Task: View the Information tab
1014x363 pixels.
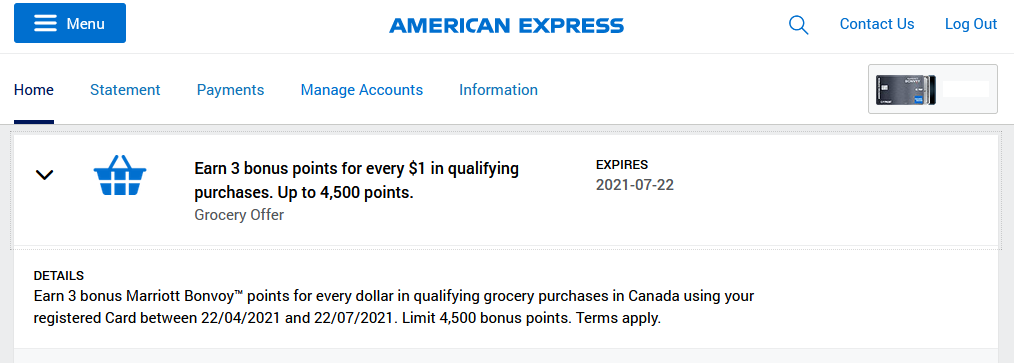Action: (x=498, y=90)
